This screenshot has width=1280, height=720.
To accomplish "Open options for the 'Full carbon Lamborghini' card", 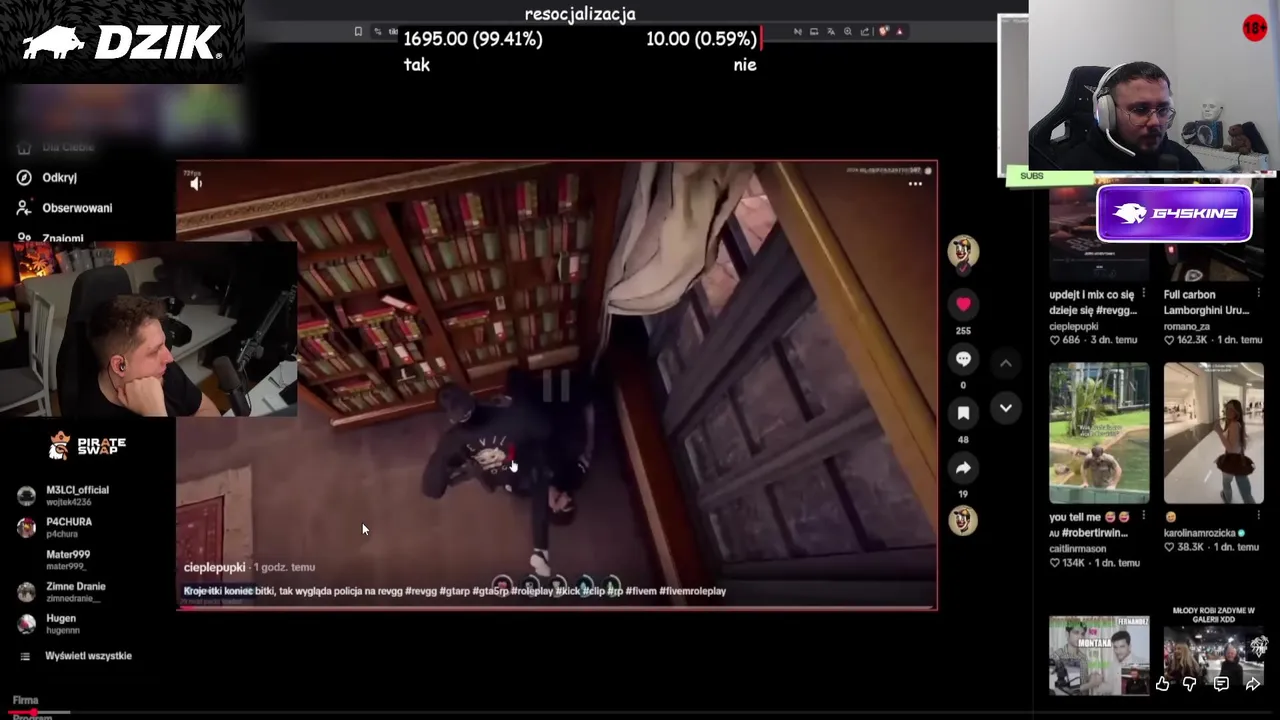I will 1258,295.
